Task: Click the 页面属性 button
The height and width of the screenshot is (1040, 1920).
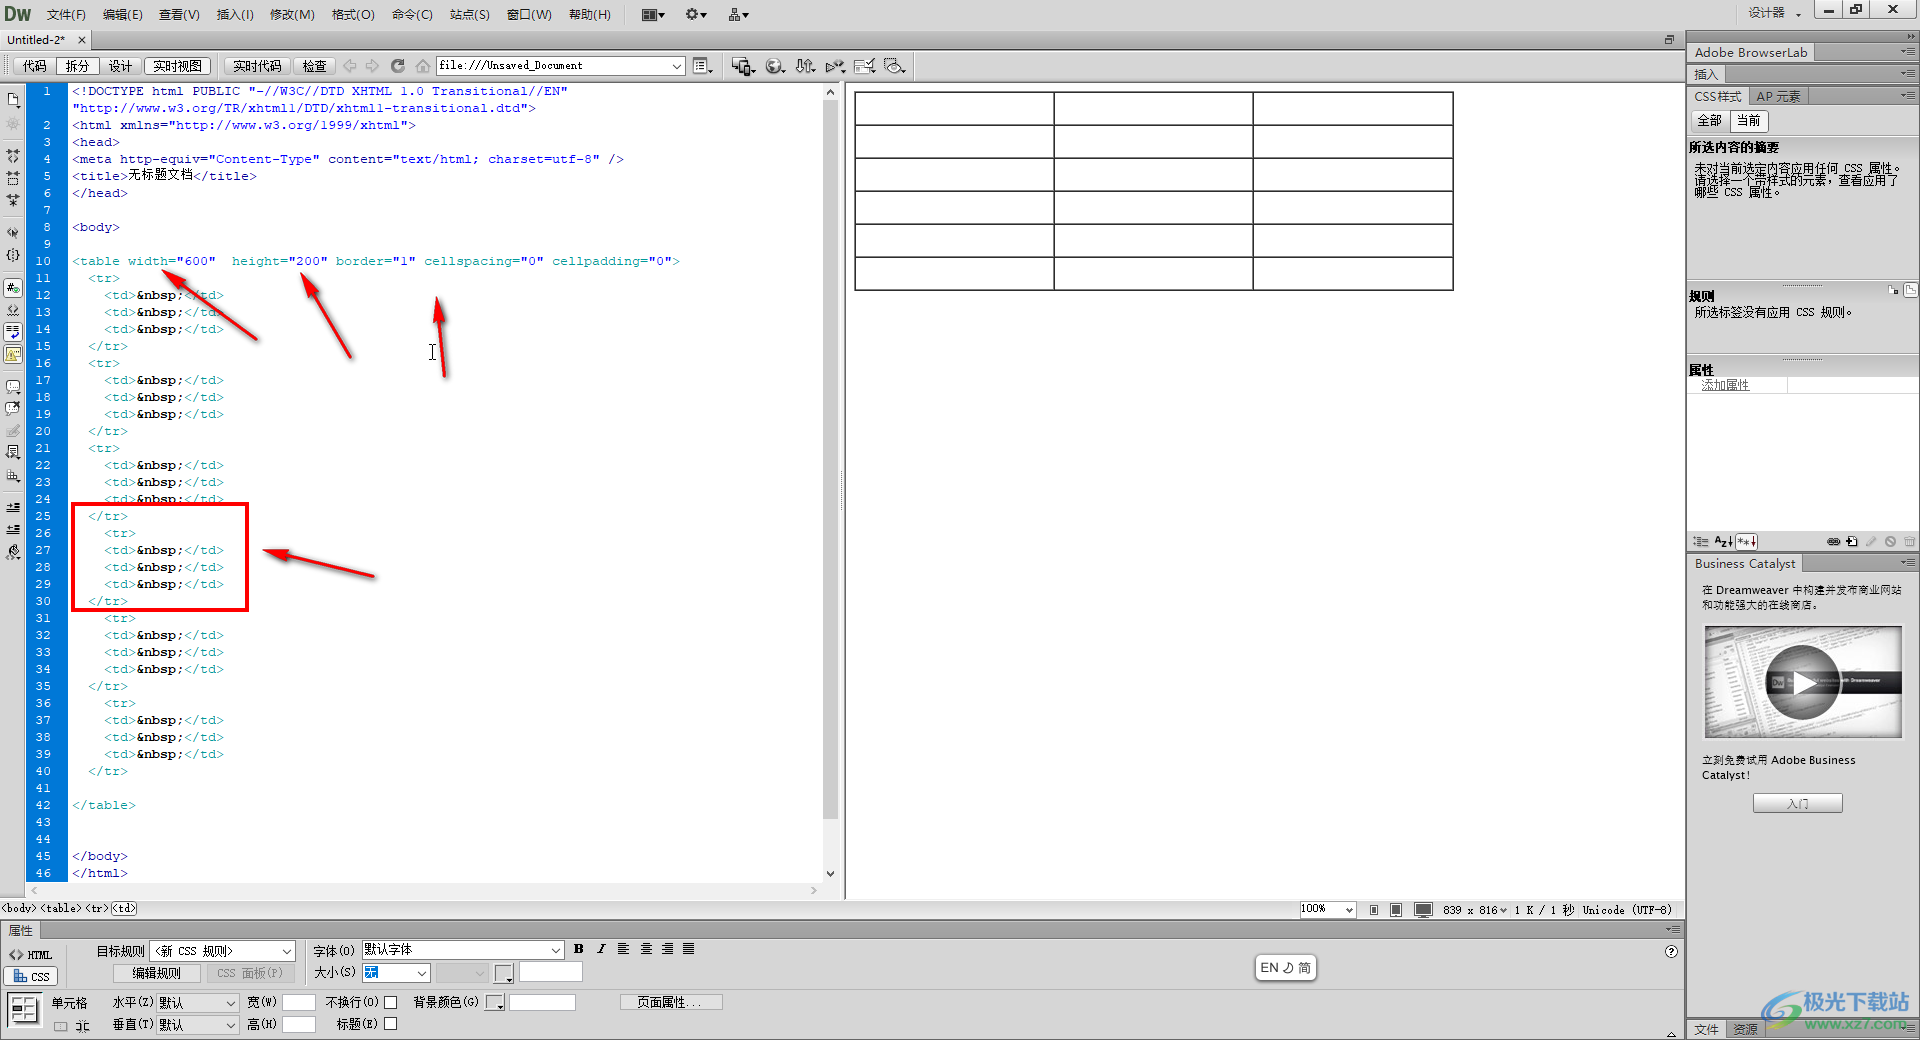Action: click(x=671, y=1002)
